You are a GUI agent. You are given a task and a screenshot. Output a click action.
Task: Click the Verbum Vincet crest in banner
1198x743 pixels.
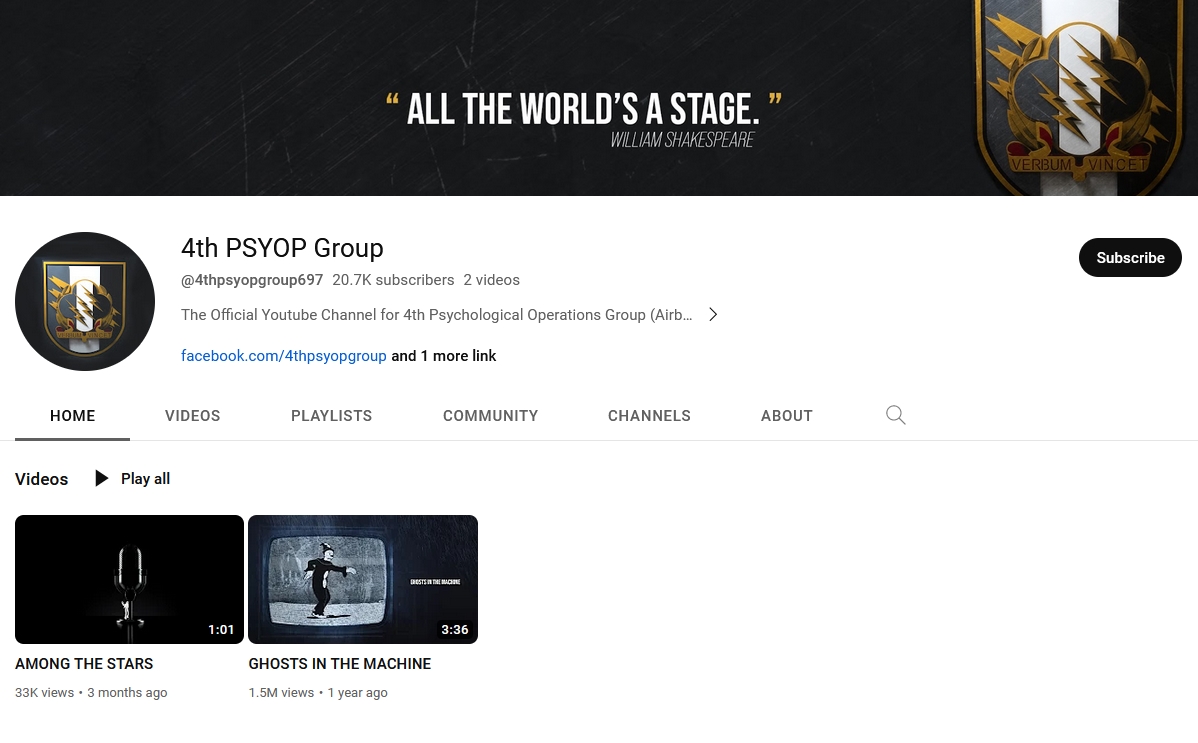[x=1079, y=96]
